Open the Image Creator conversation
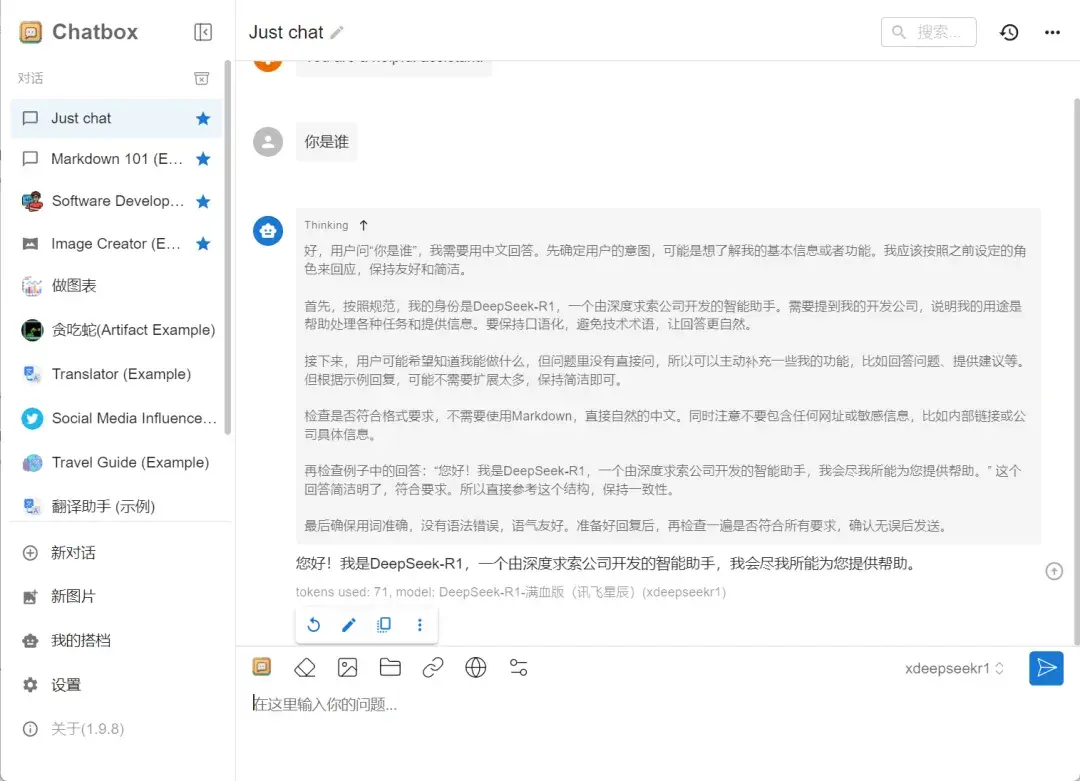 (x=116, y=244)
